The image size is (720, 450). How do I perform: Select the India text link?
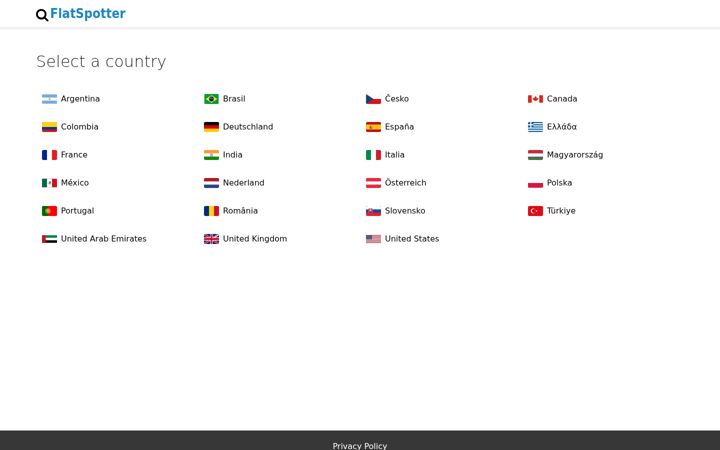(x=233, y=155)
